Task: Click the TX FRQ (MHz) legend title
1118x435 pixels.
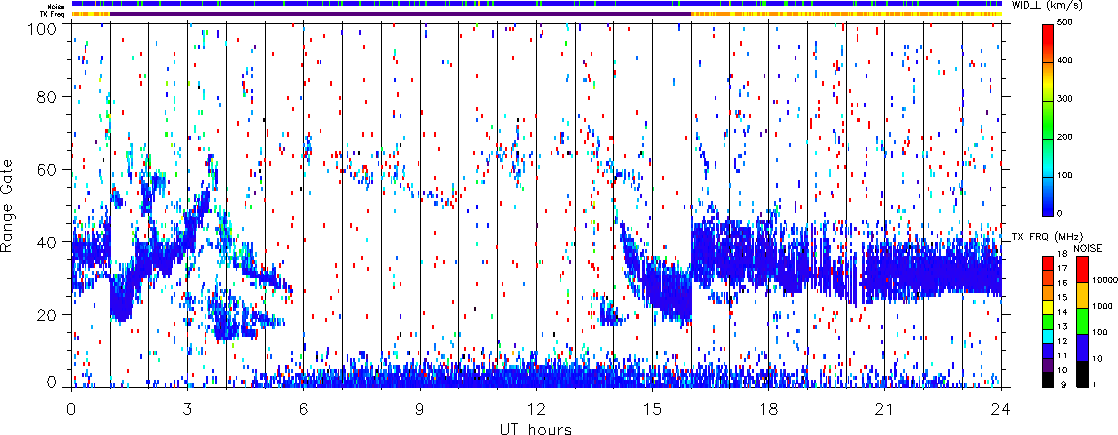Action: 1046,237
